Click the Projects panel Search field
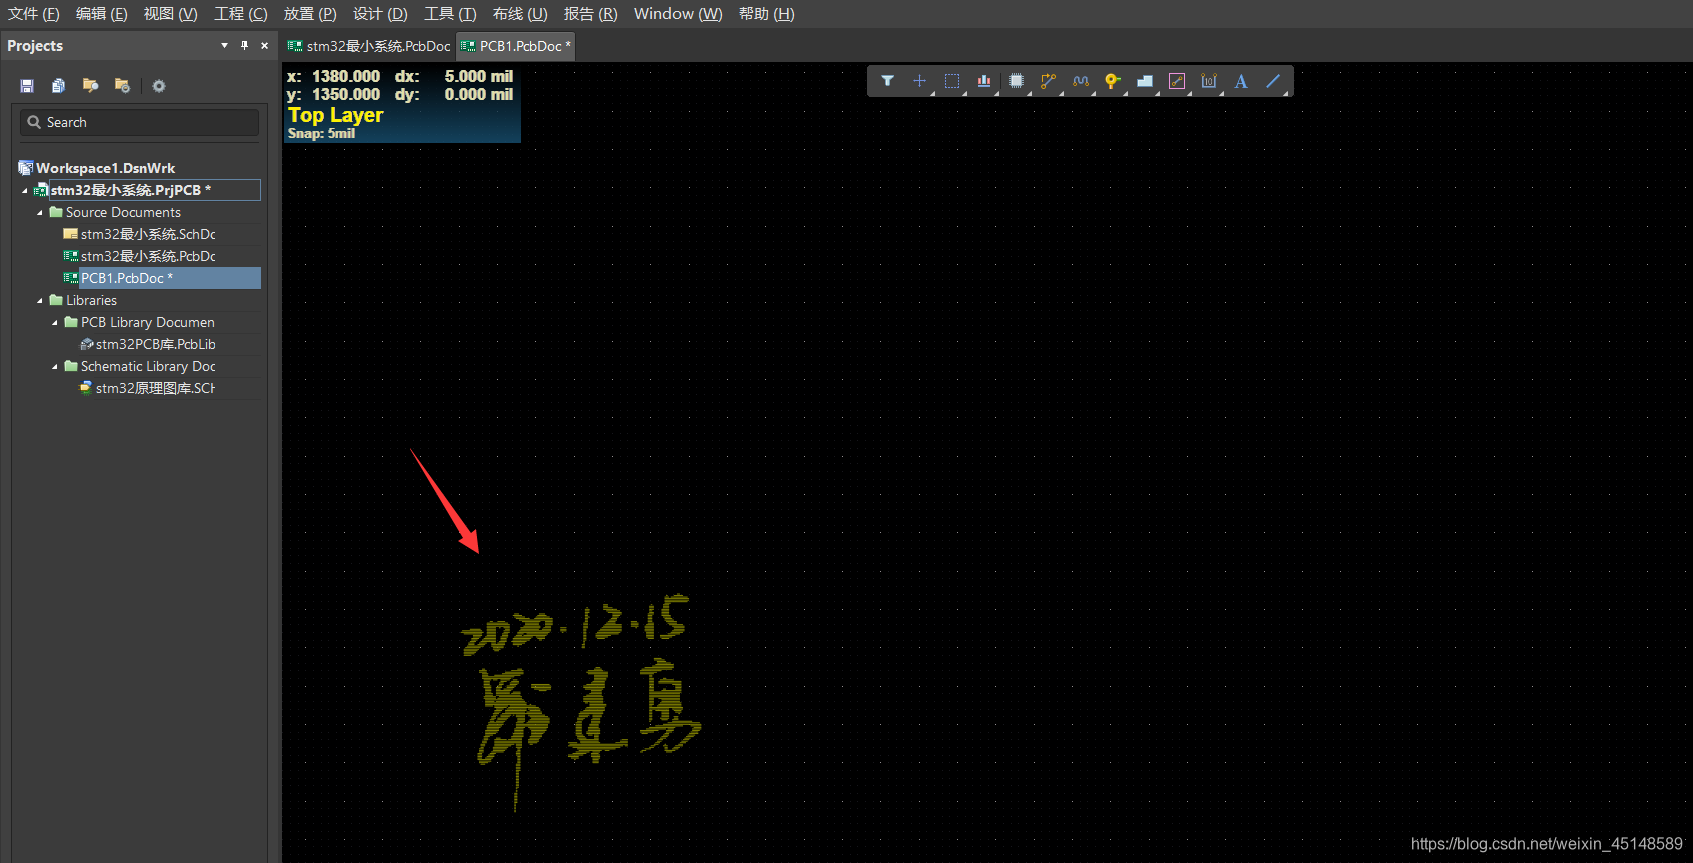The image size is (1693, 863). 139,122
